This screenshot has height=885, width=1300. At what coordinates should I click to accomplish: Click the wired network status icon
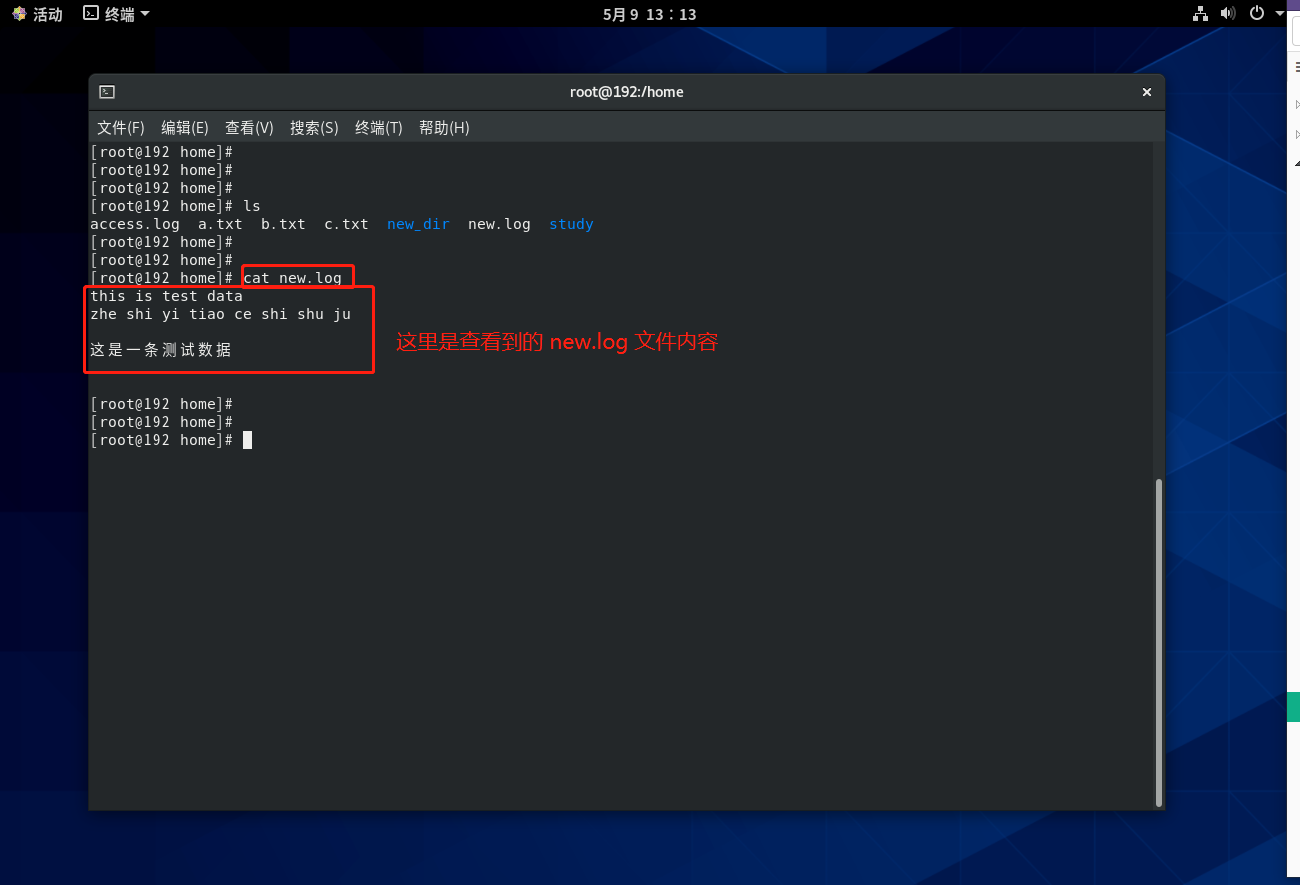(x=1200, y=14)
